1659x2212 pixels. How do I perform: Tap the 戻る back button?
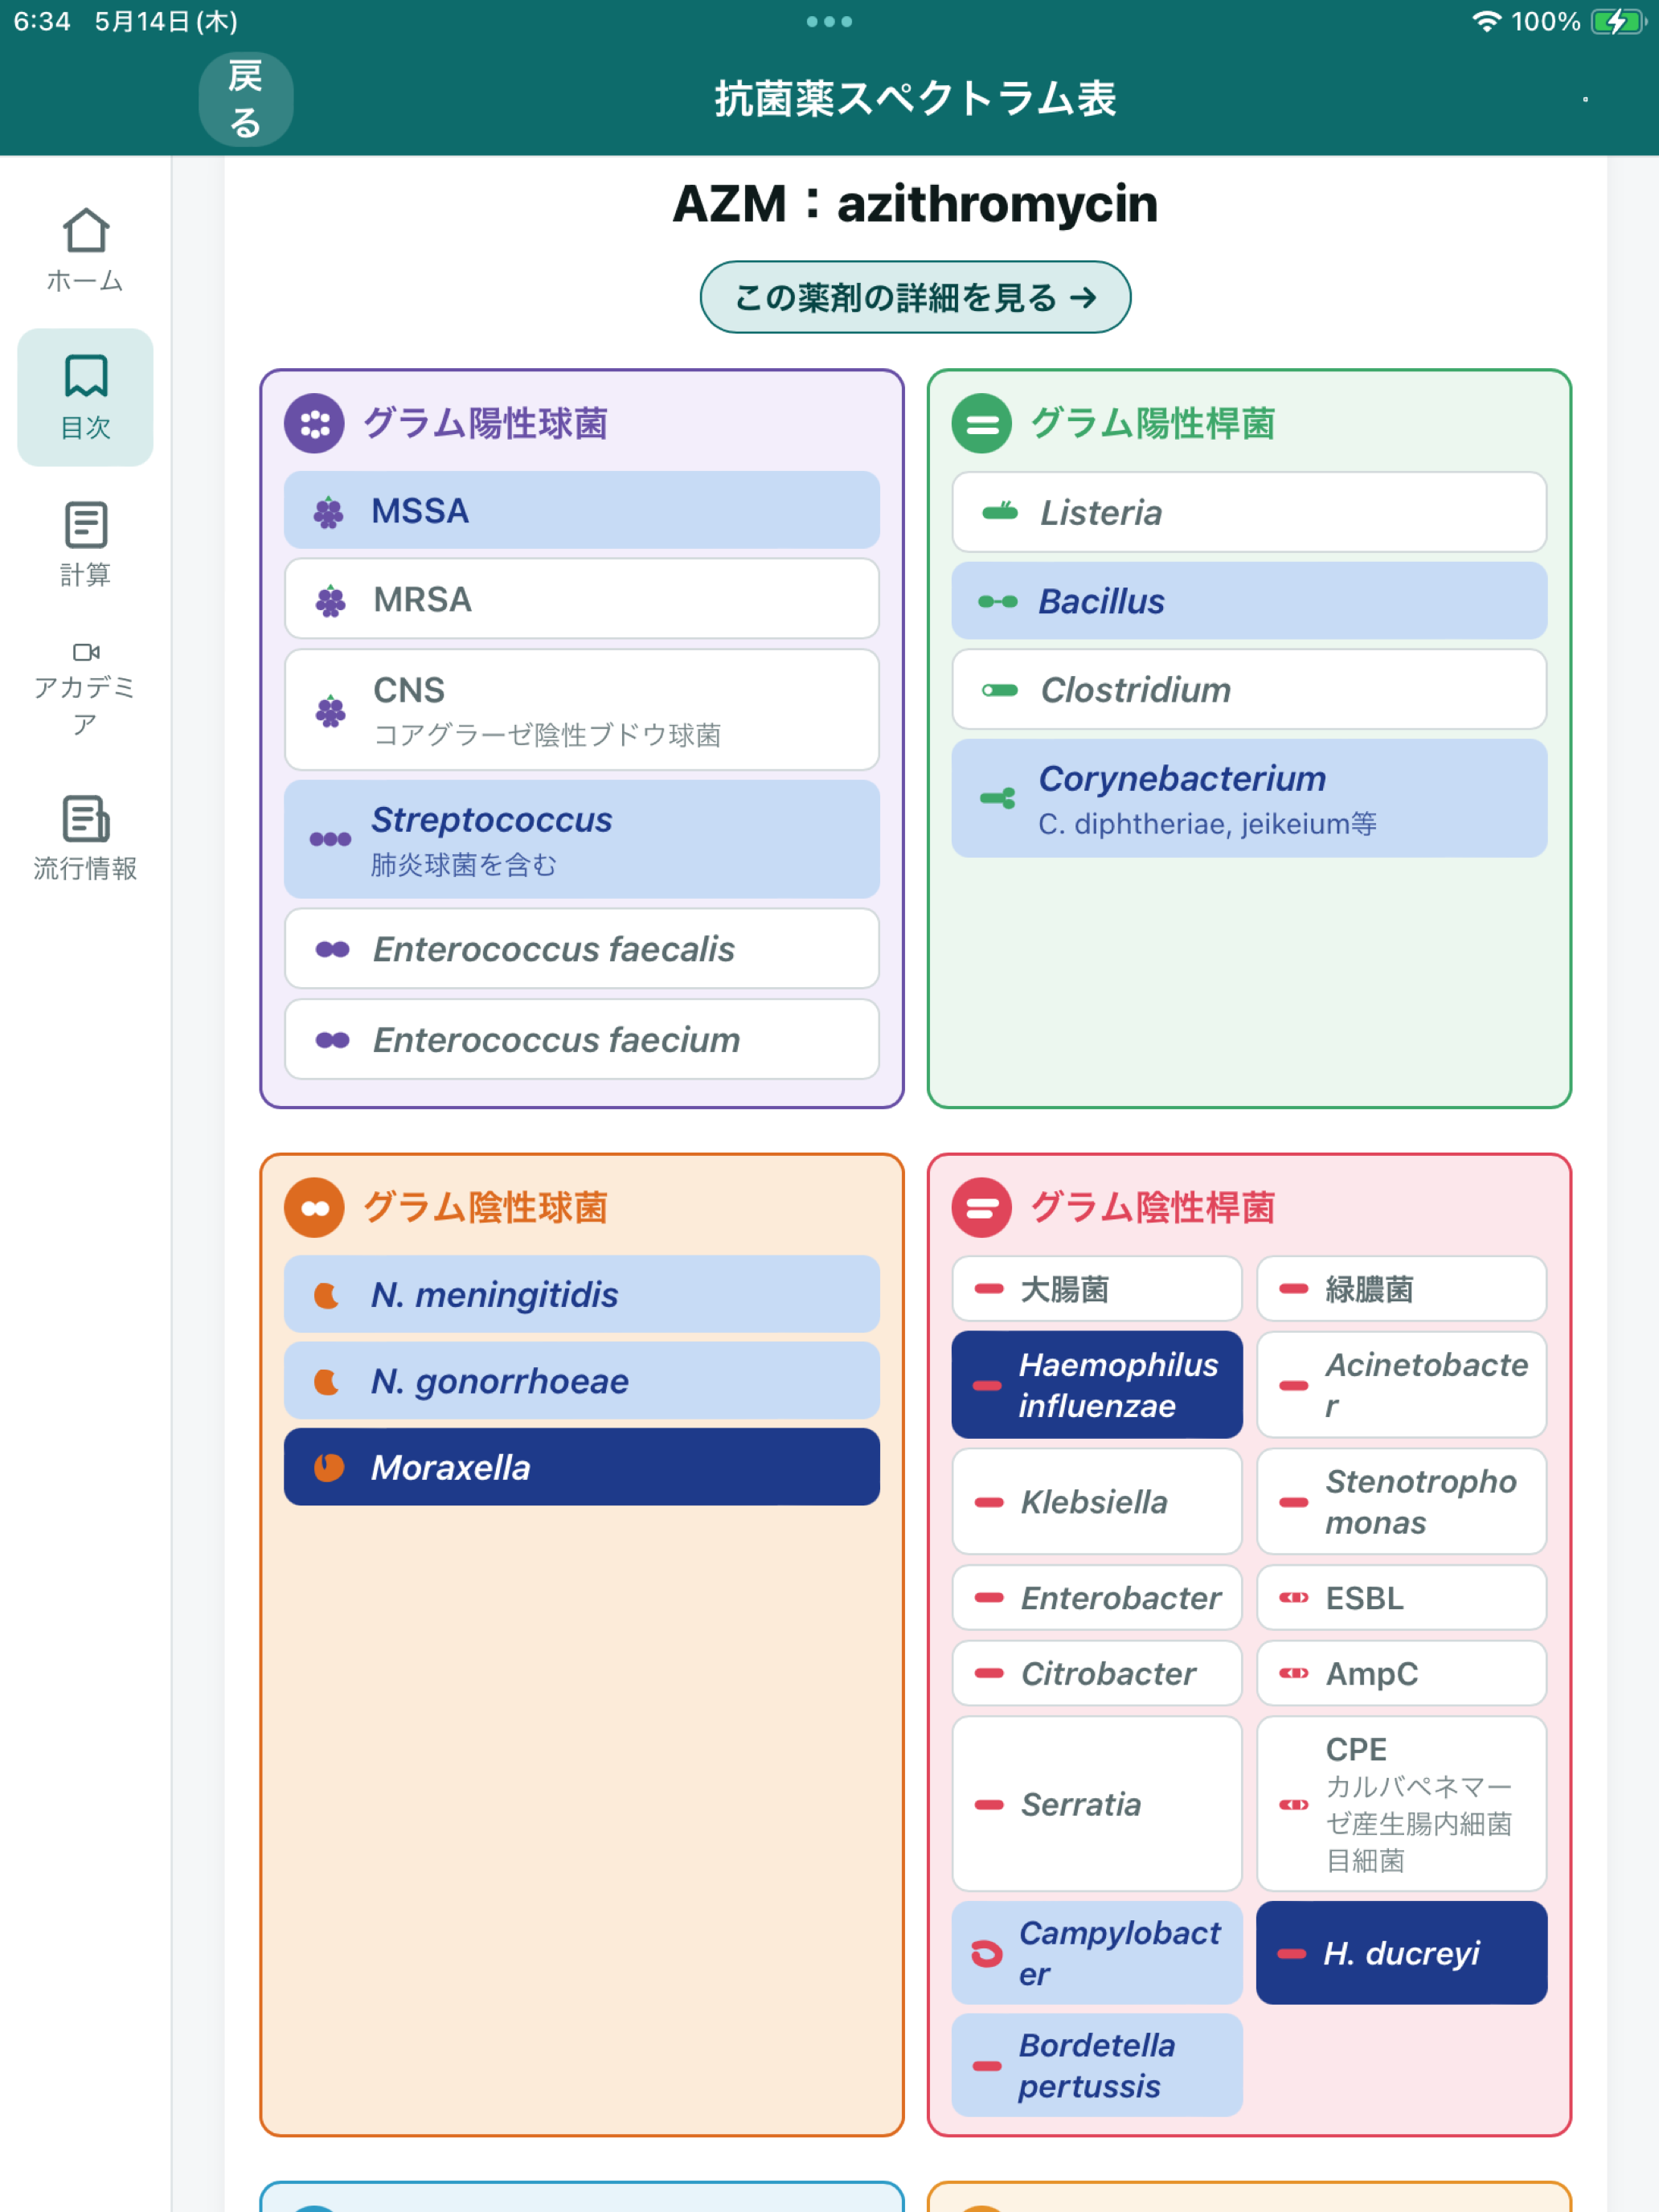click(x=246, y=99)
